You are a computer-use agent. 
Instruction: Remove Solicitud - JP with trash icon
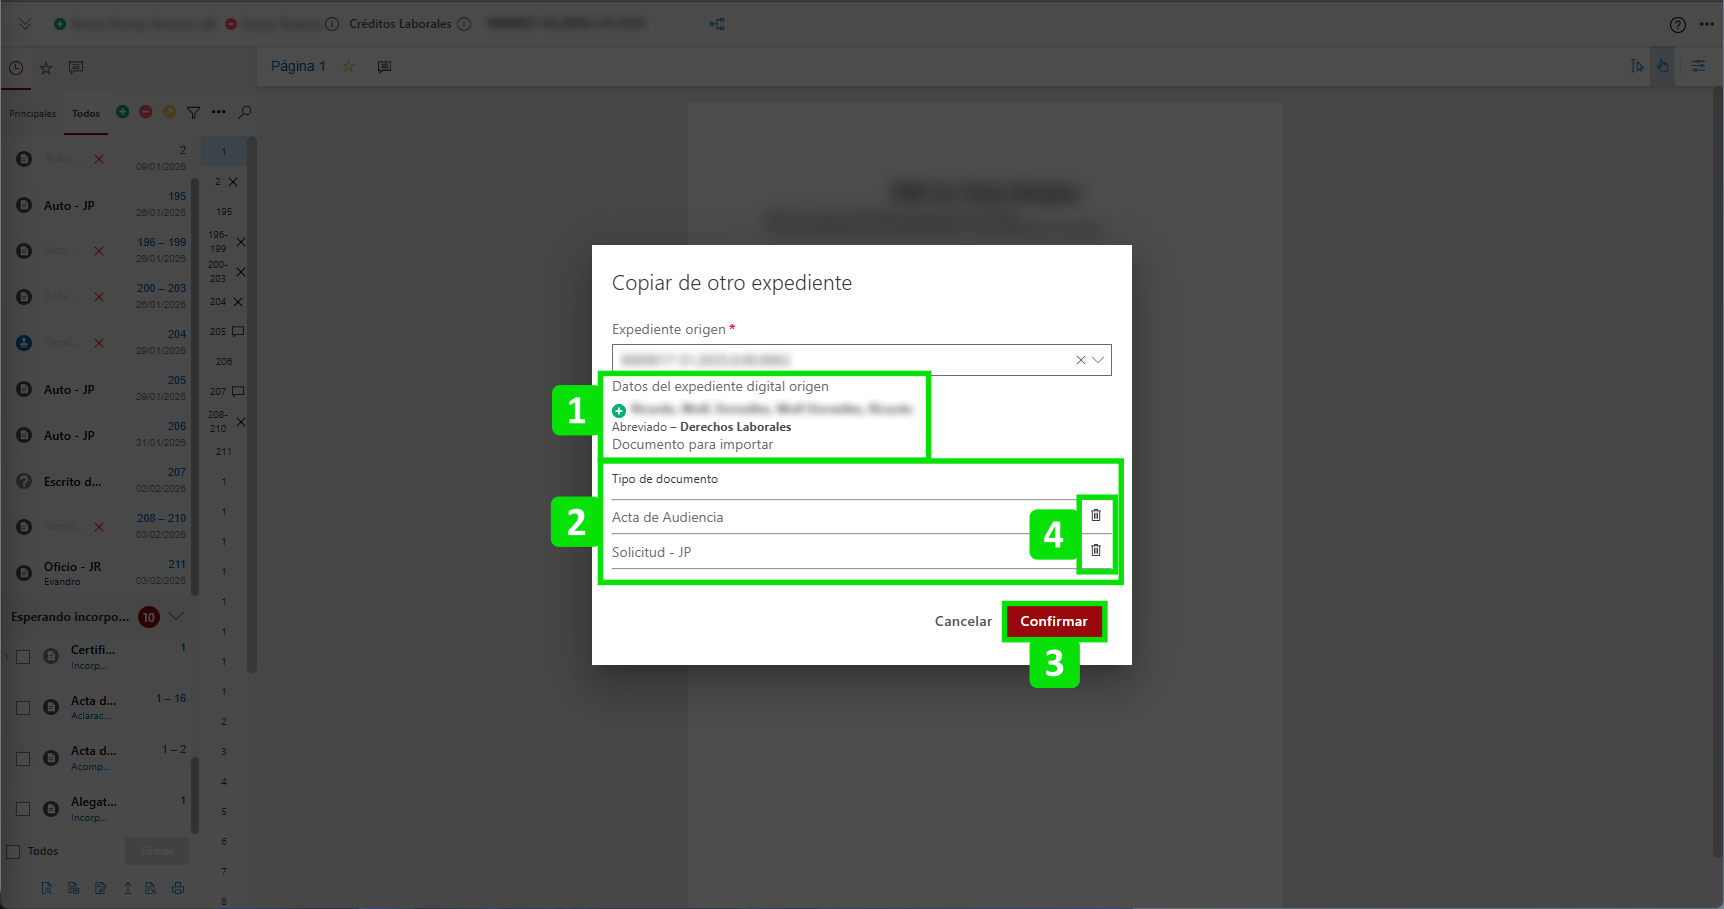point(1095,551)
